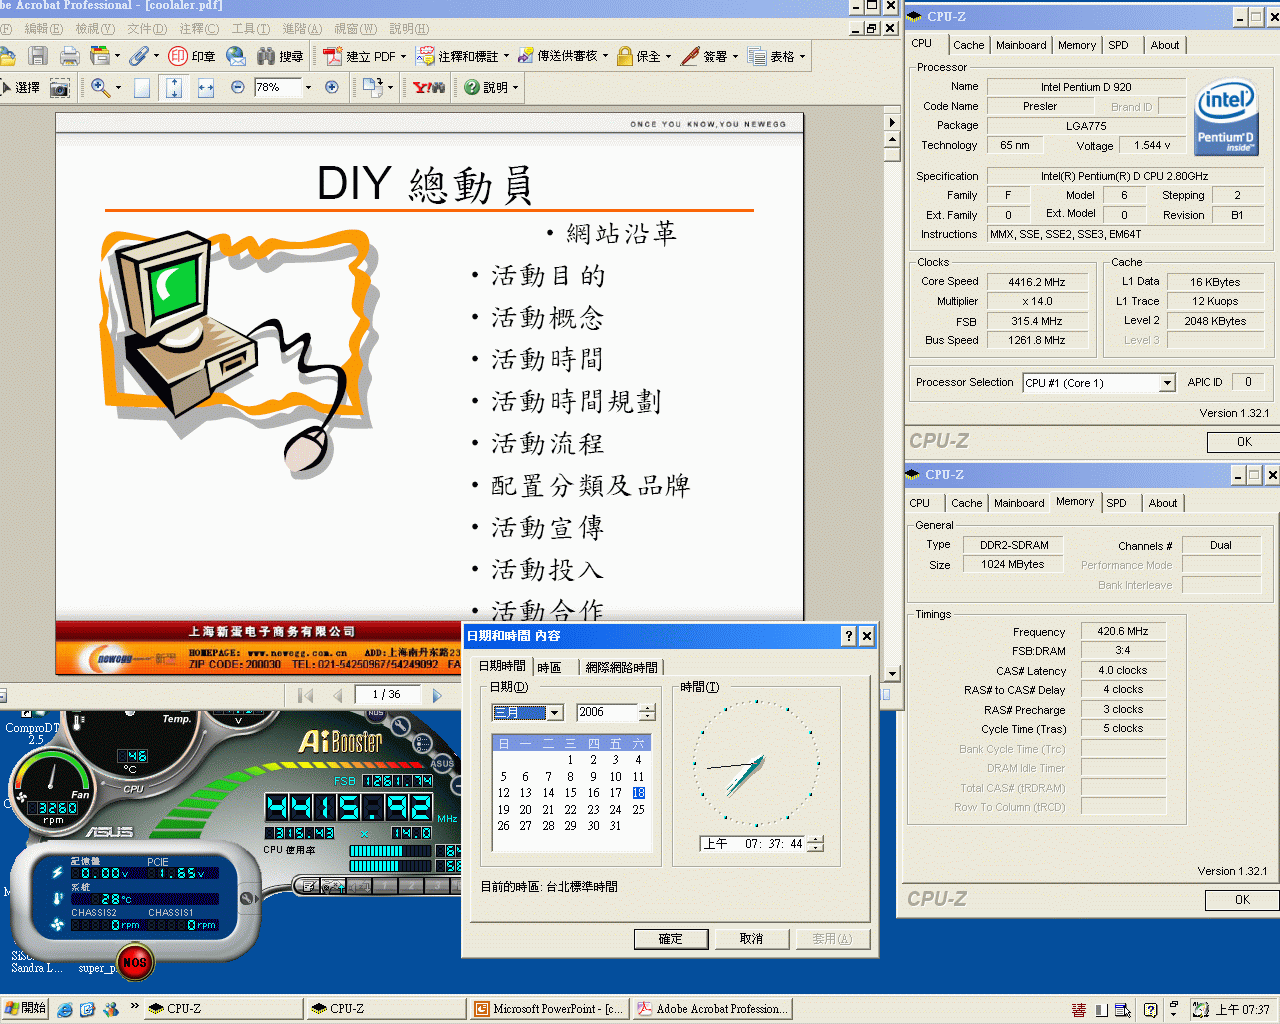Viewport: 1280px width, 1024px height.
Task: Click the globe email icon beside 印章
Action: click(236, 56)
